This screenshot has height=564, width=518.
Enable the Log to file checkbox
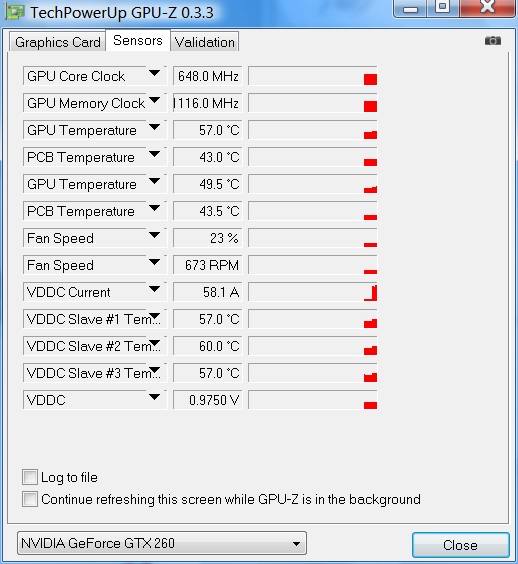(x=29, y=477)
